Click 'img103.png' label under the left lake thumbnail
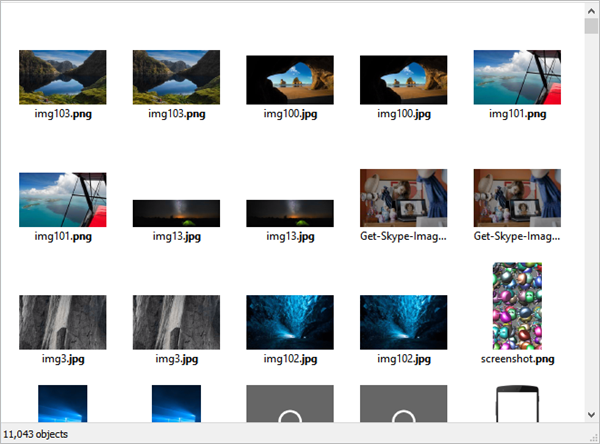The width and height of the screenshot is (600, 444). coord(63,114)
